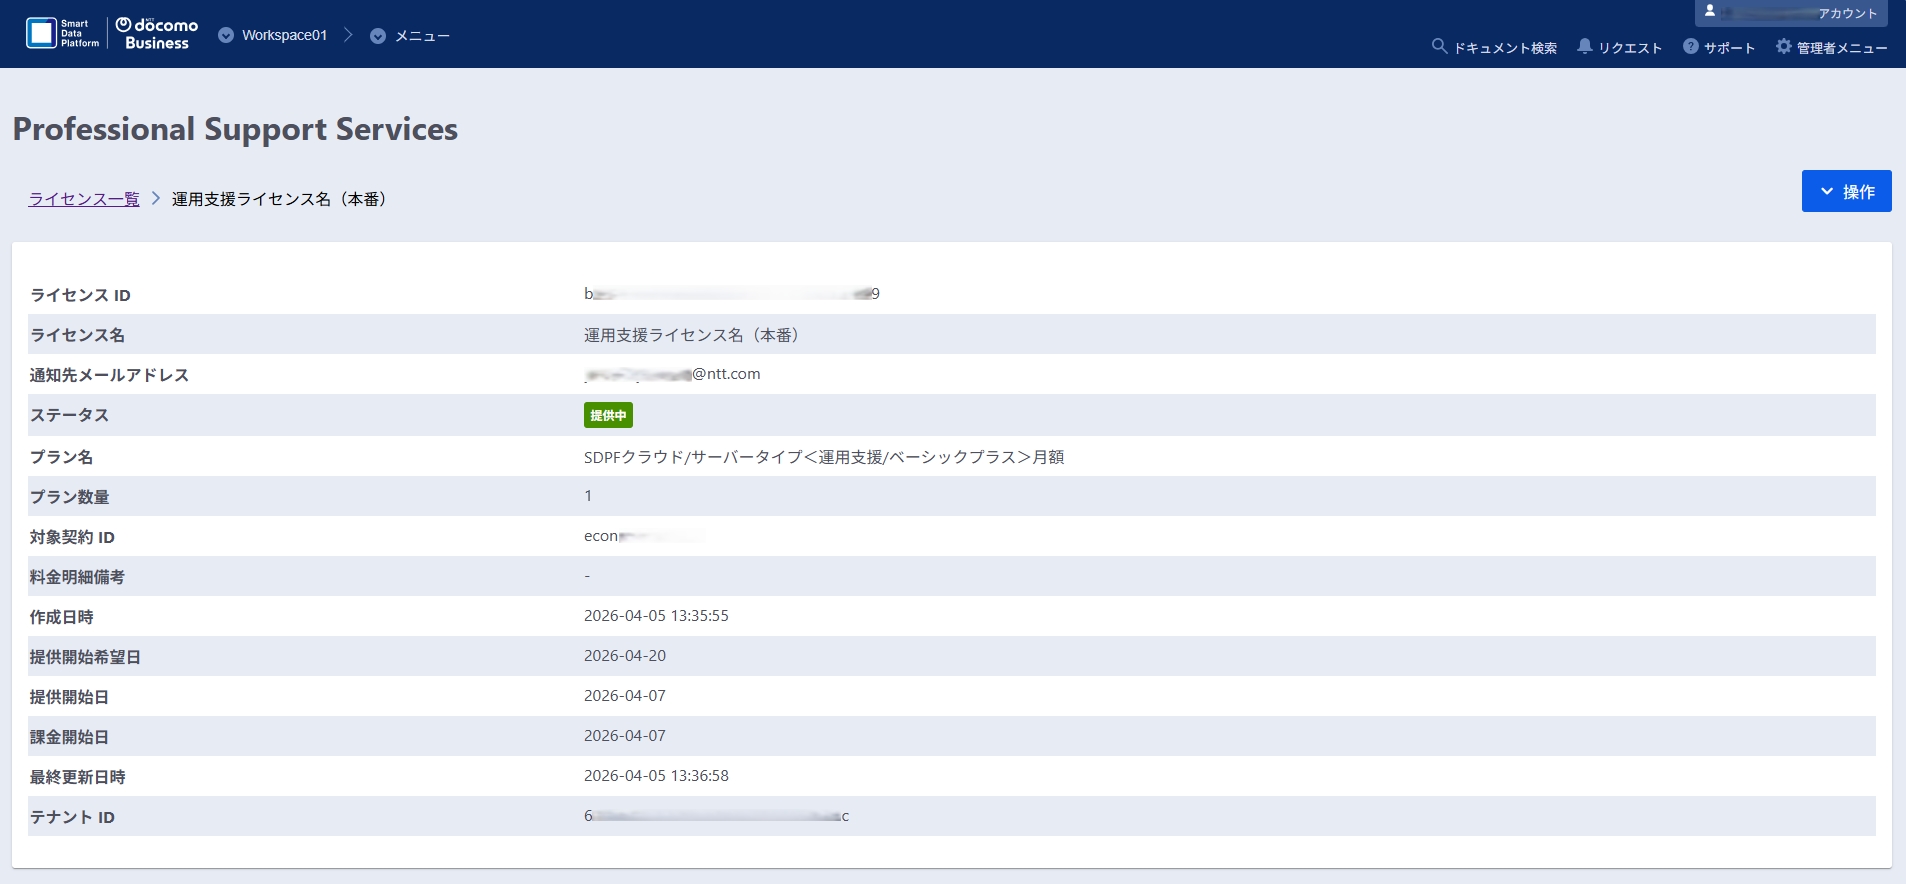The width and height of the screenshot is (1906, 884).
Task: Click the SDPFクラウド plan name value
Action: (823, 457)
